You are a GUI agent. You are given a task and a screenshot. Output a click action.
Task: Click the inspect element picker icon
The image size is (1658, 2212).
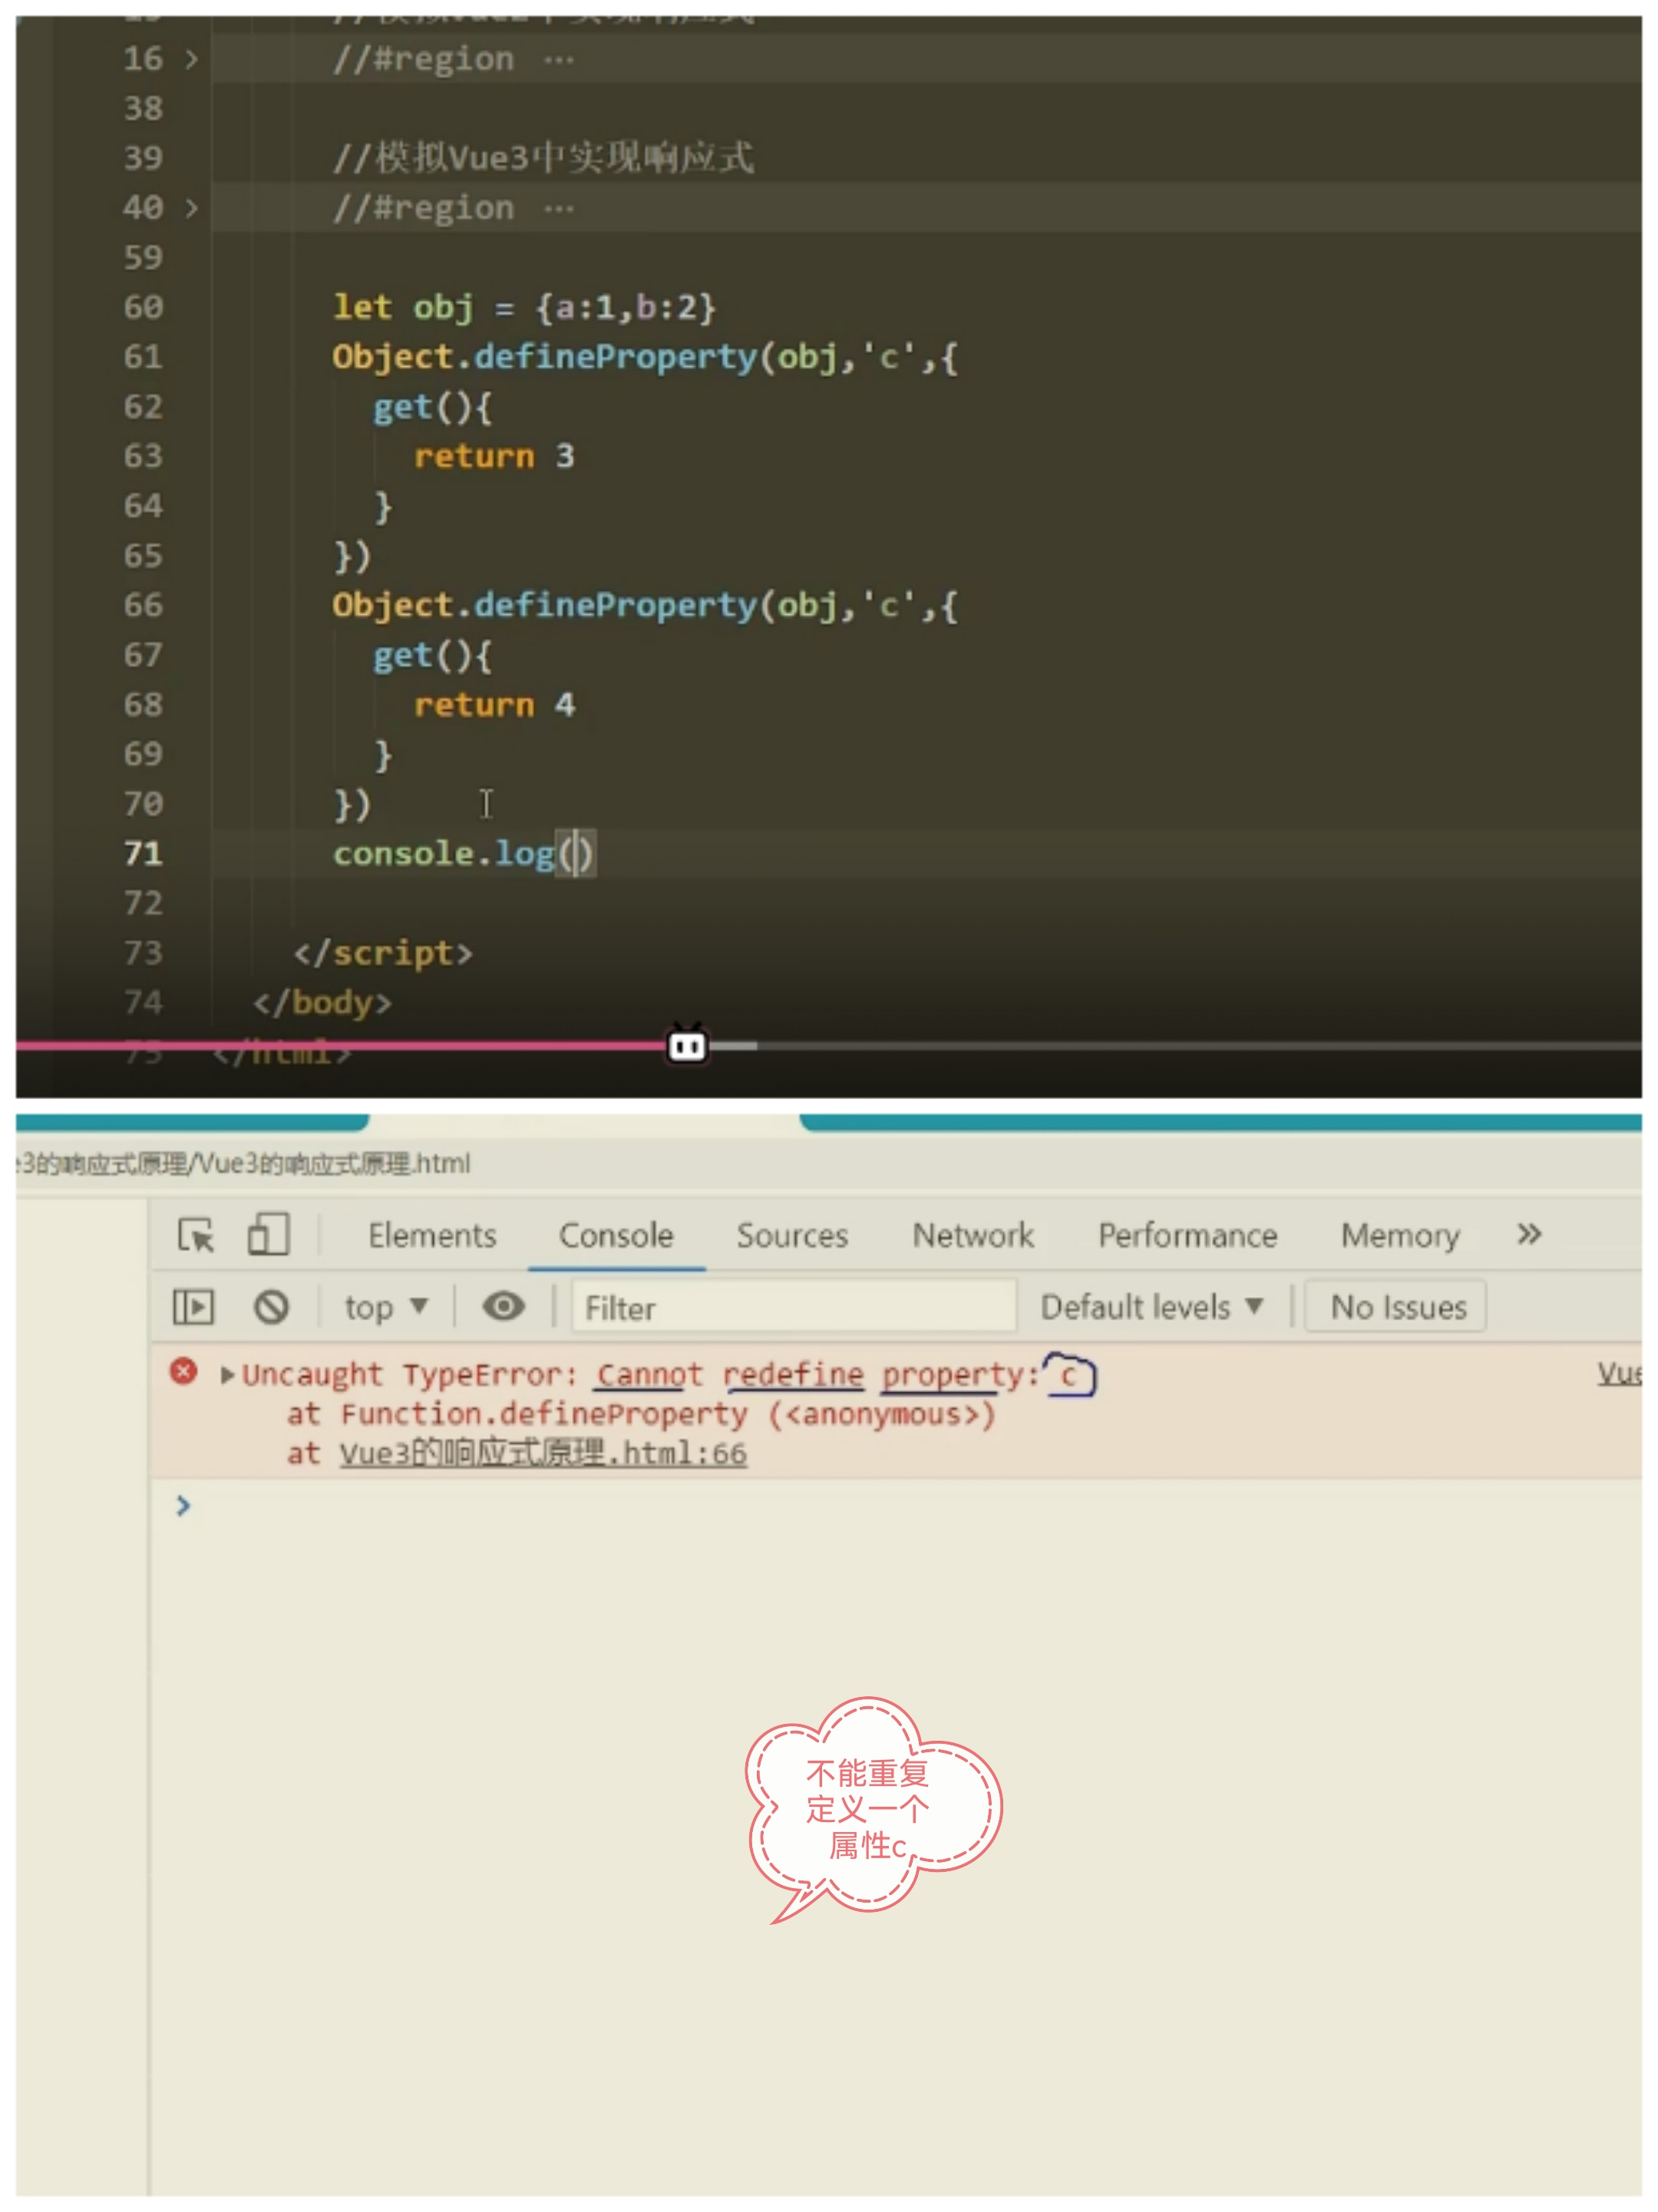click(195, 1235)
